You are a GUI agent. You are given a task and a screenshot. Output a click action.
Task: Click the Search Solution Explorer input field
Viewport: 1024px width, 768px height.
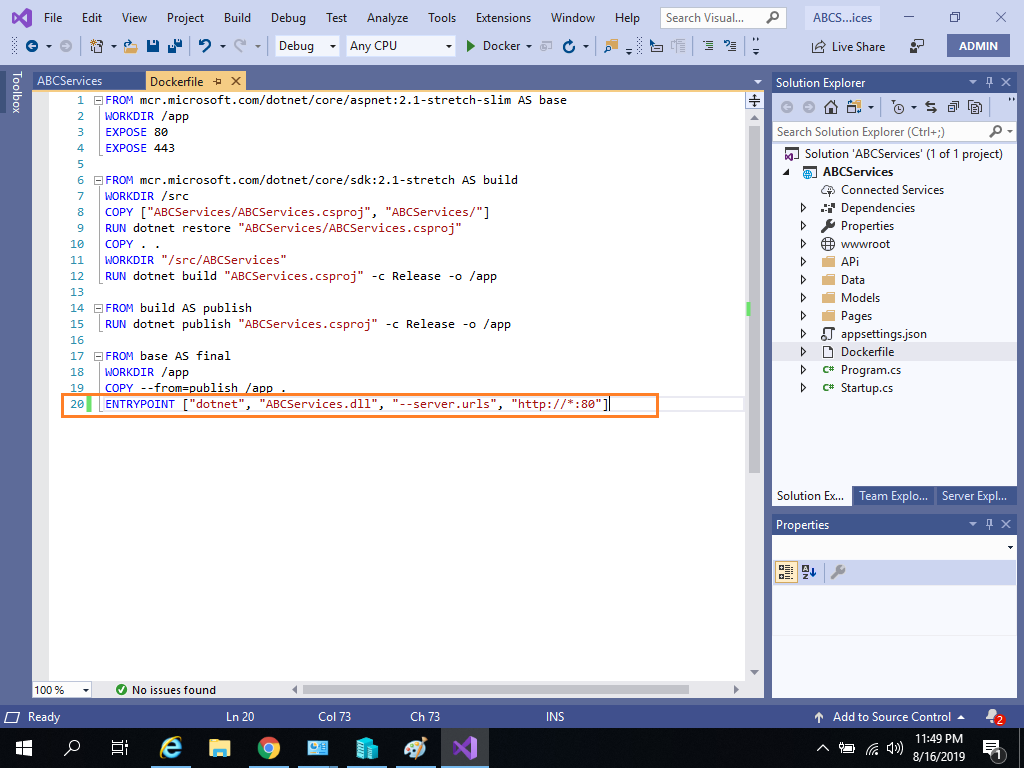point(882,132)
